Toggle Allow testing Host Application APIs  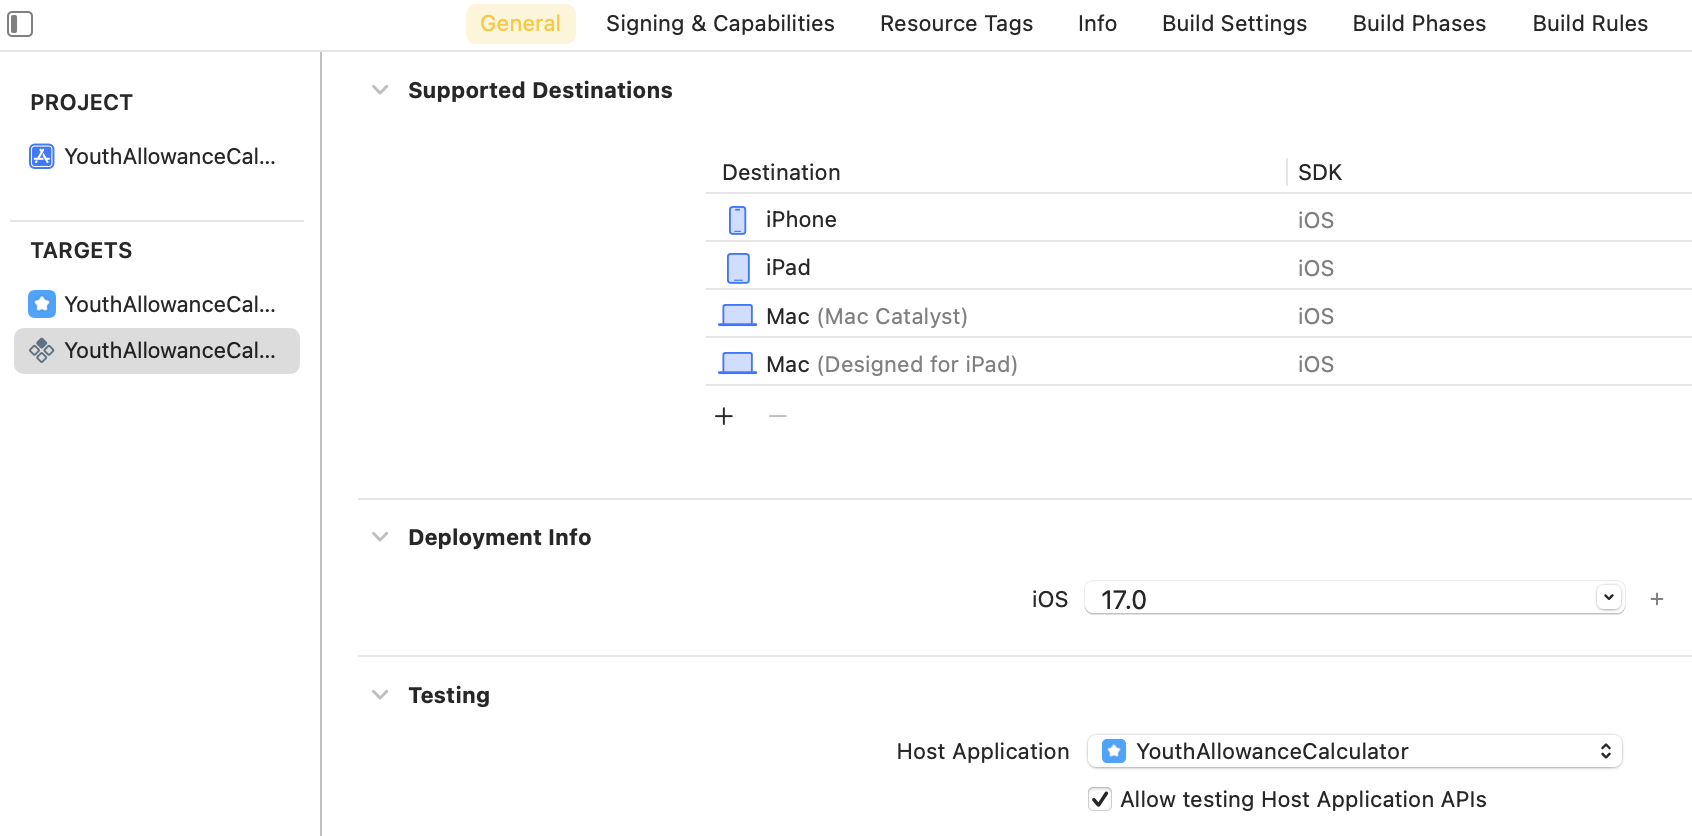pos(1100,799)
